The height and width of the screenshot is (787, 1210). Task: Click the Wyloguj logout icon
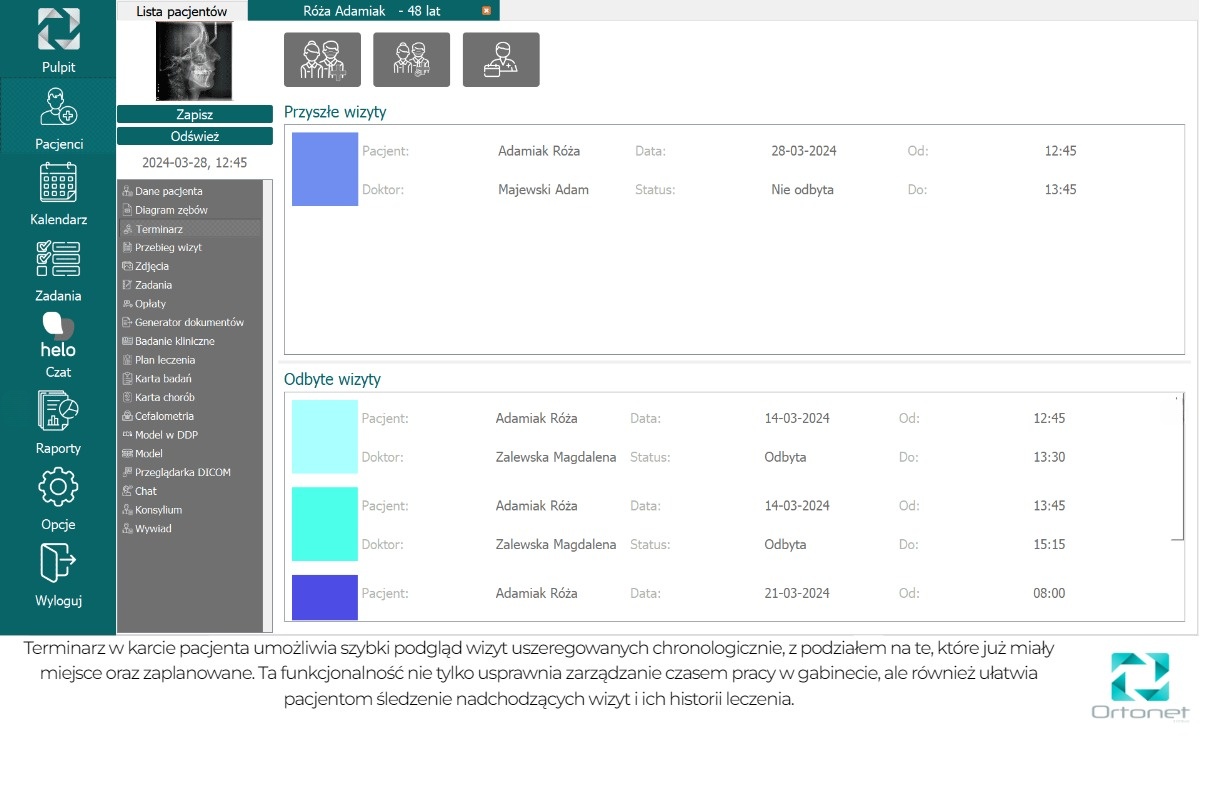[58, 563]
